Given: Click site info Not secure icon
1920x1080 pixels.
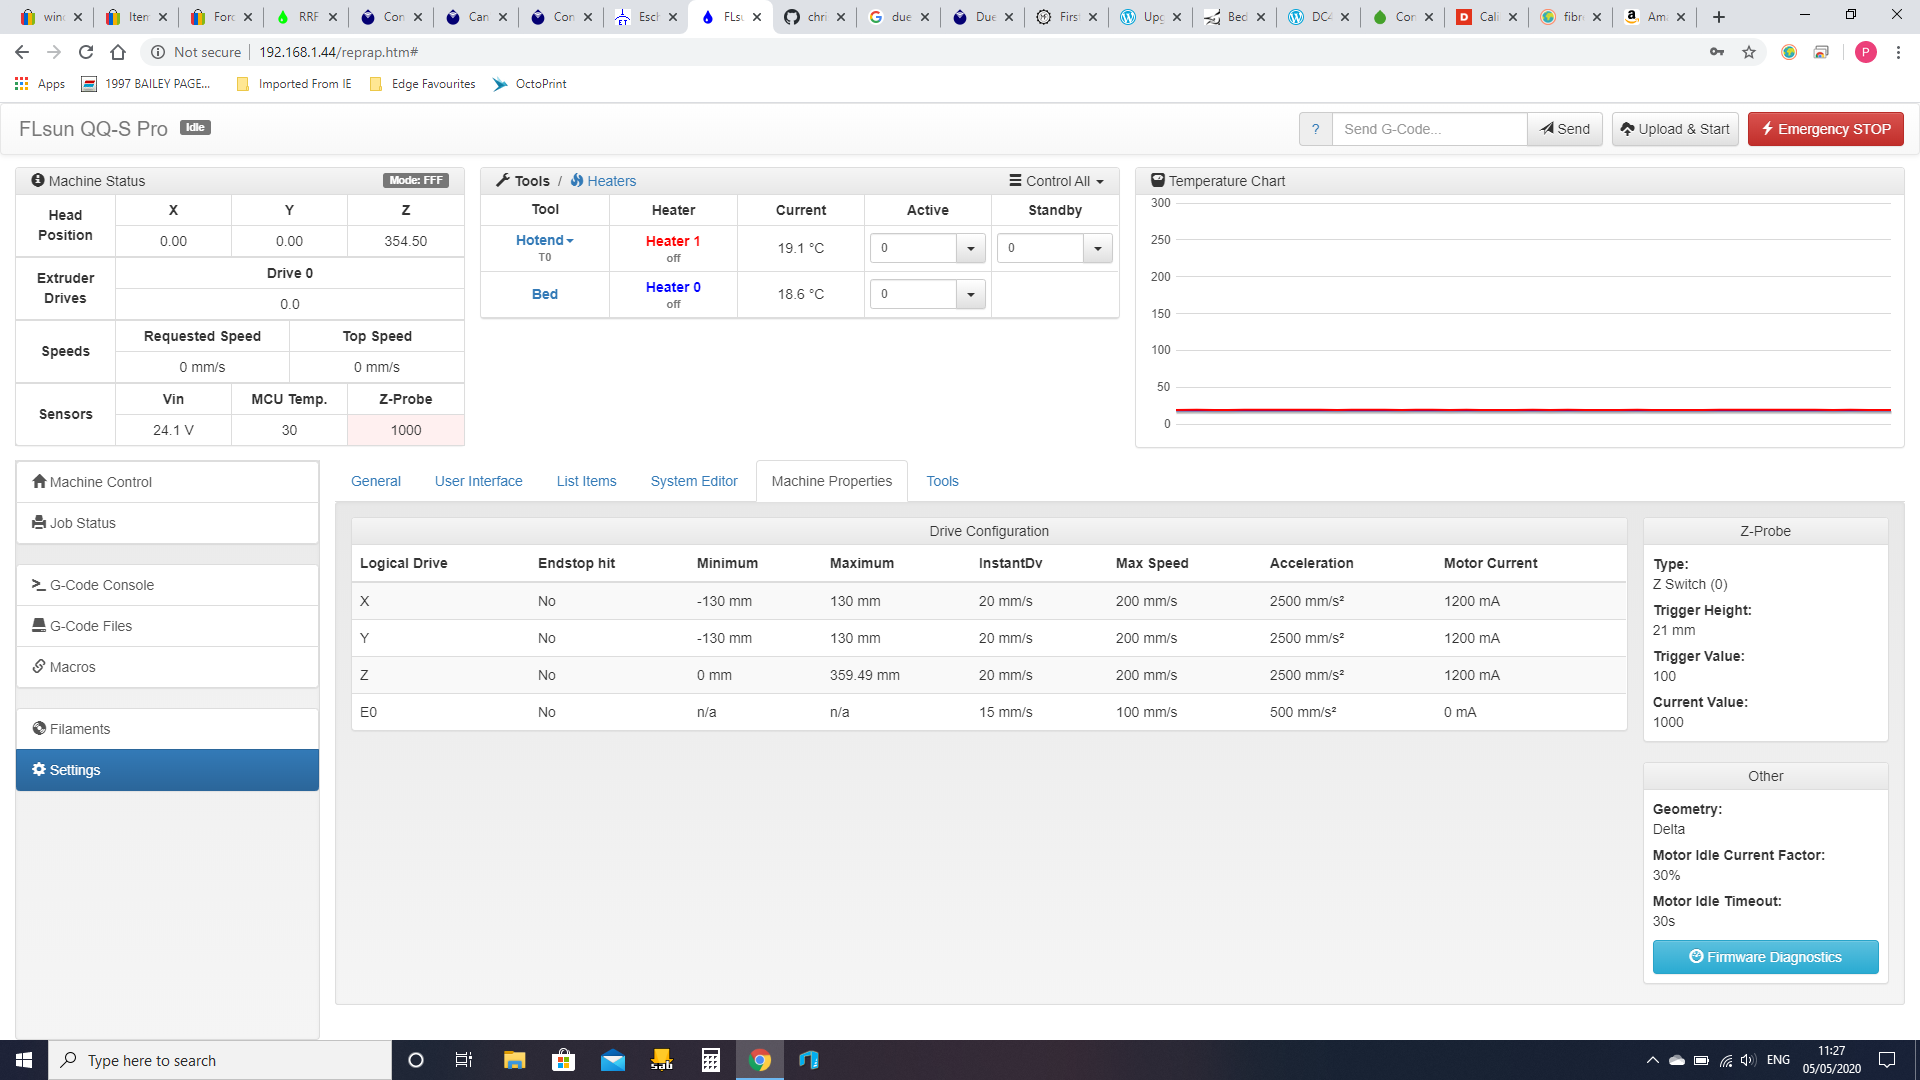Looking at the screenshot, I should [157, 52].
